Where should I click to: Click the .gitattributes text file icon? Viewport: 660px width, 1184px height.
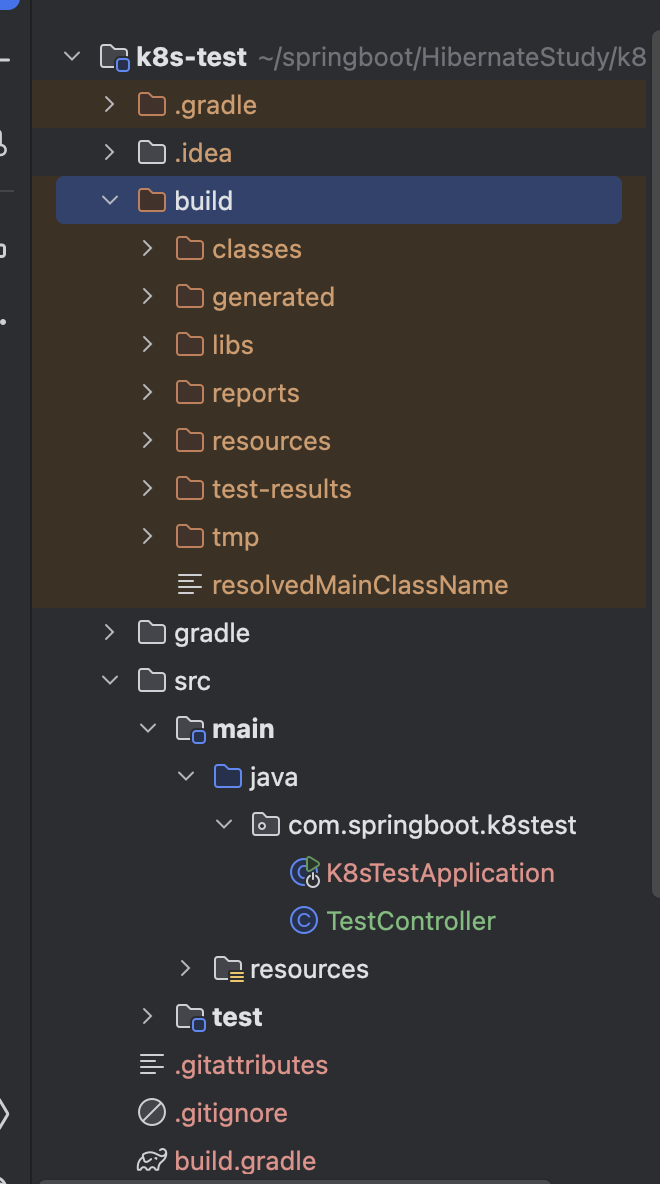point(152,1065)
